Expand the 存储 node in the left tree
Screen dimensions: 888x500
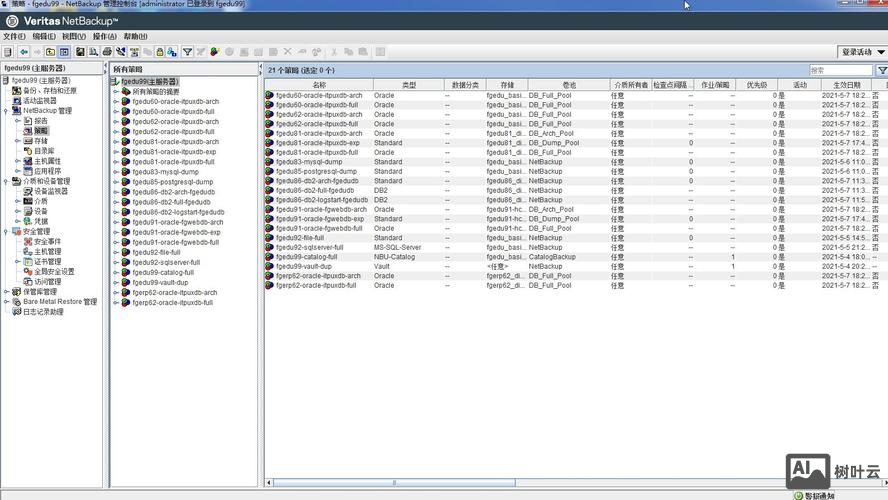(17, 141)
